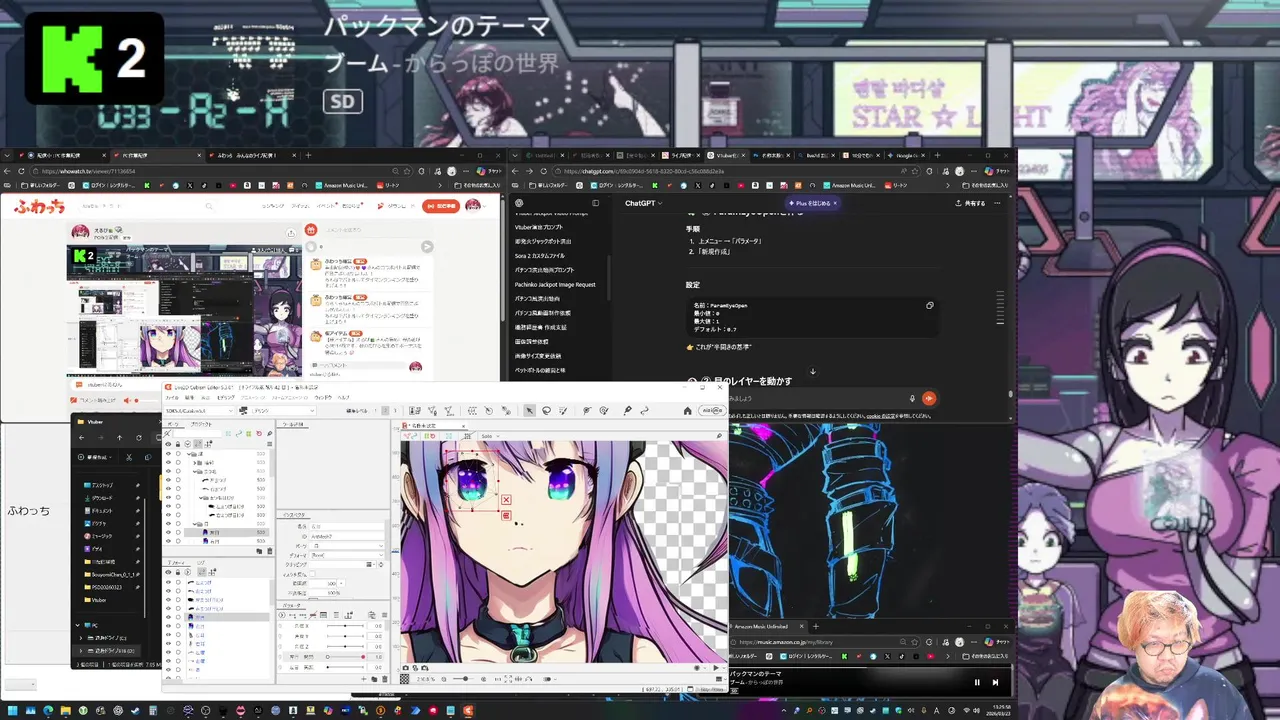Click the reload icon in the ChatGPT browser

point(544,171)
